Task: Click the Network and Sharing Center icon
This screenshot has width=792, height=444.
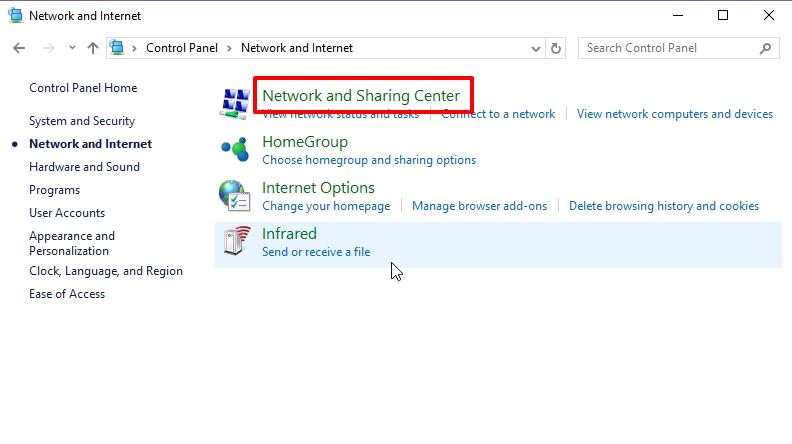Action: click(234, 101)
